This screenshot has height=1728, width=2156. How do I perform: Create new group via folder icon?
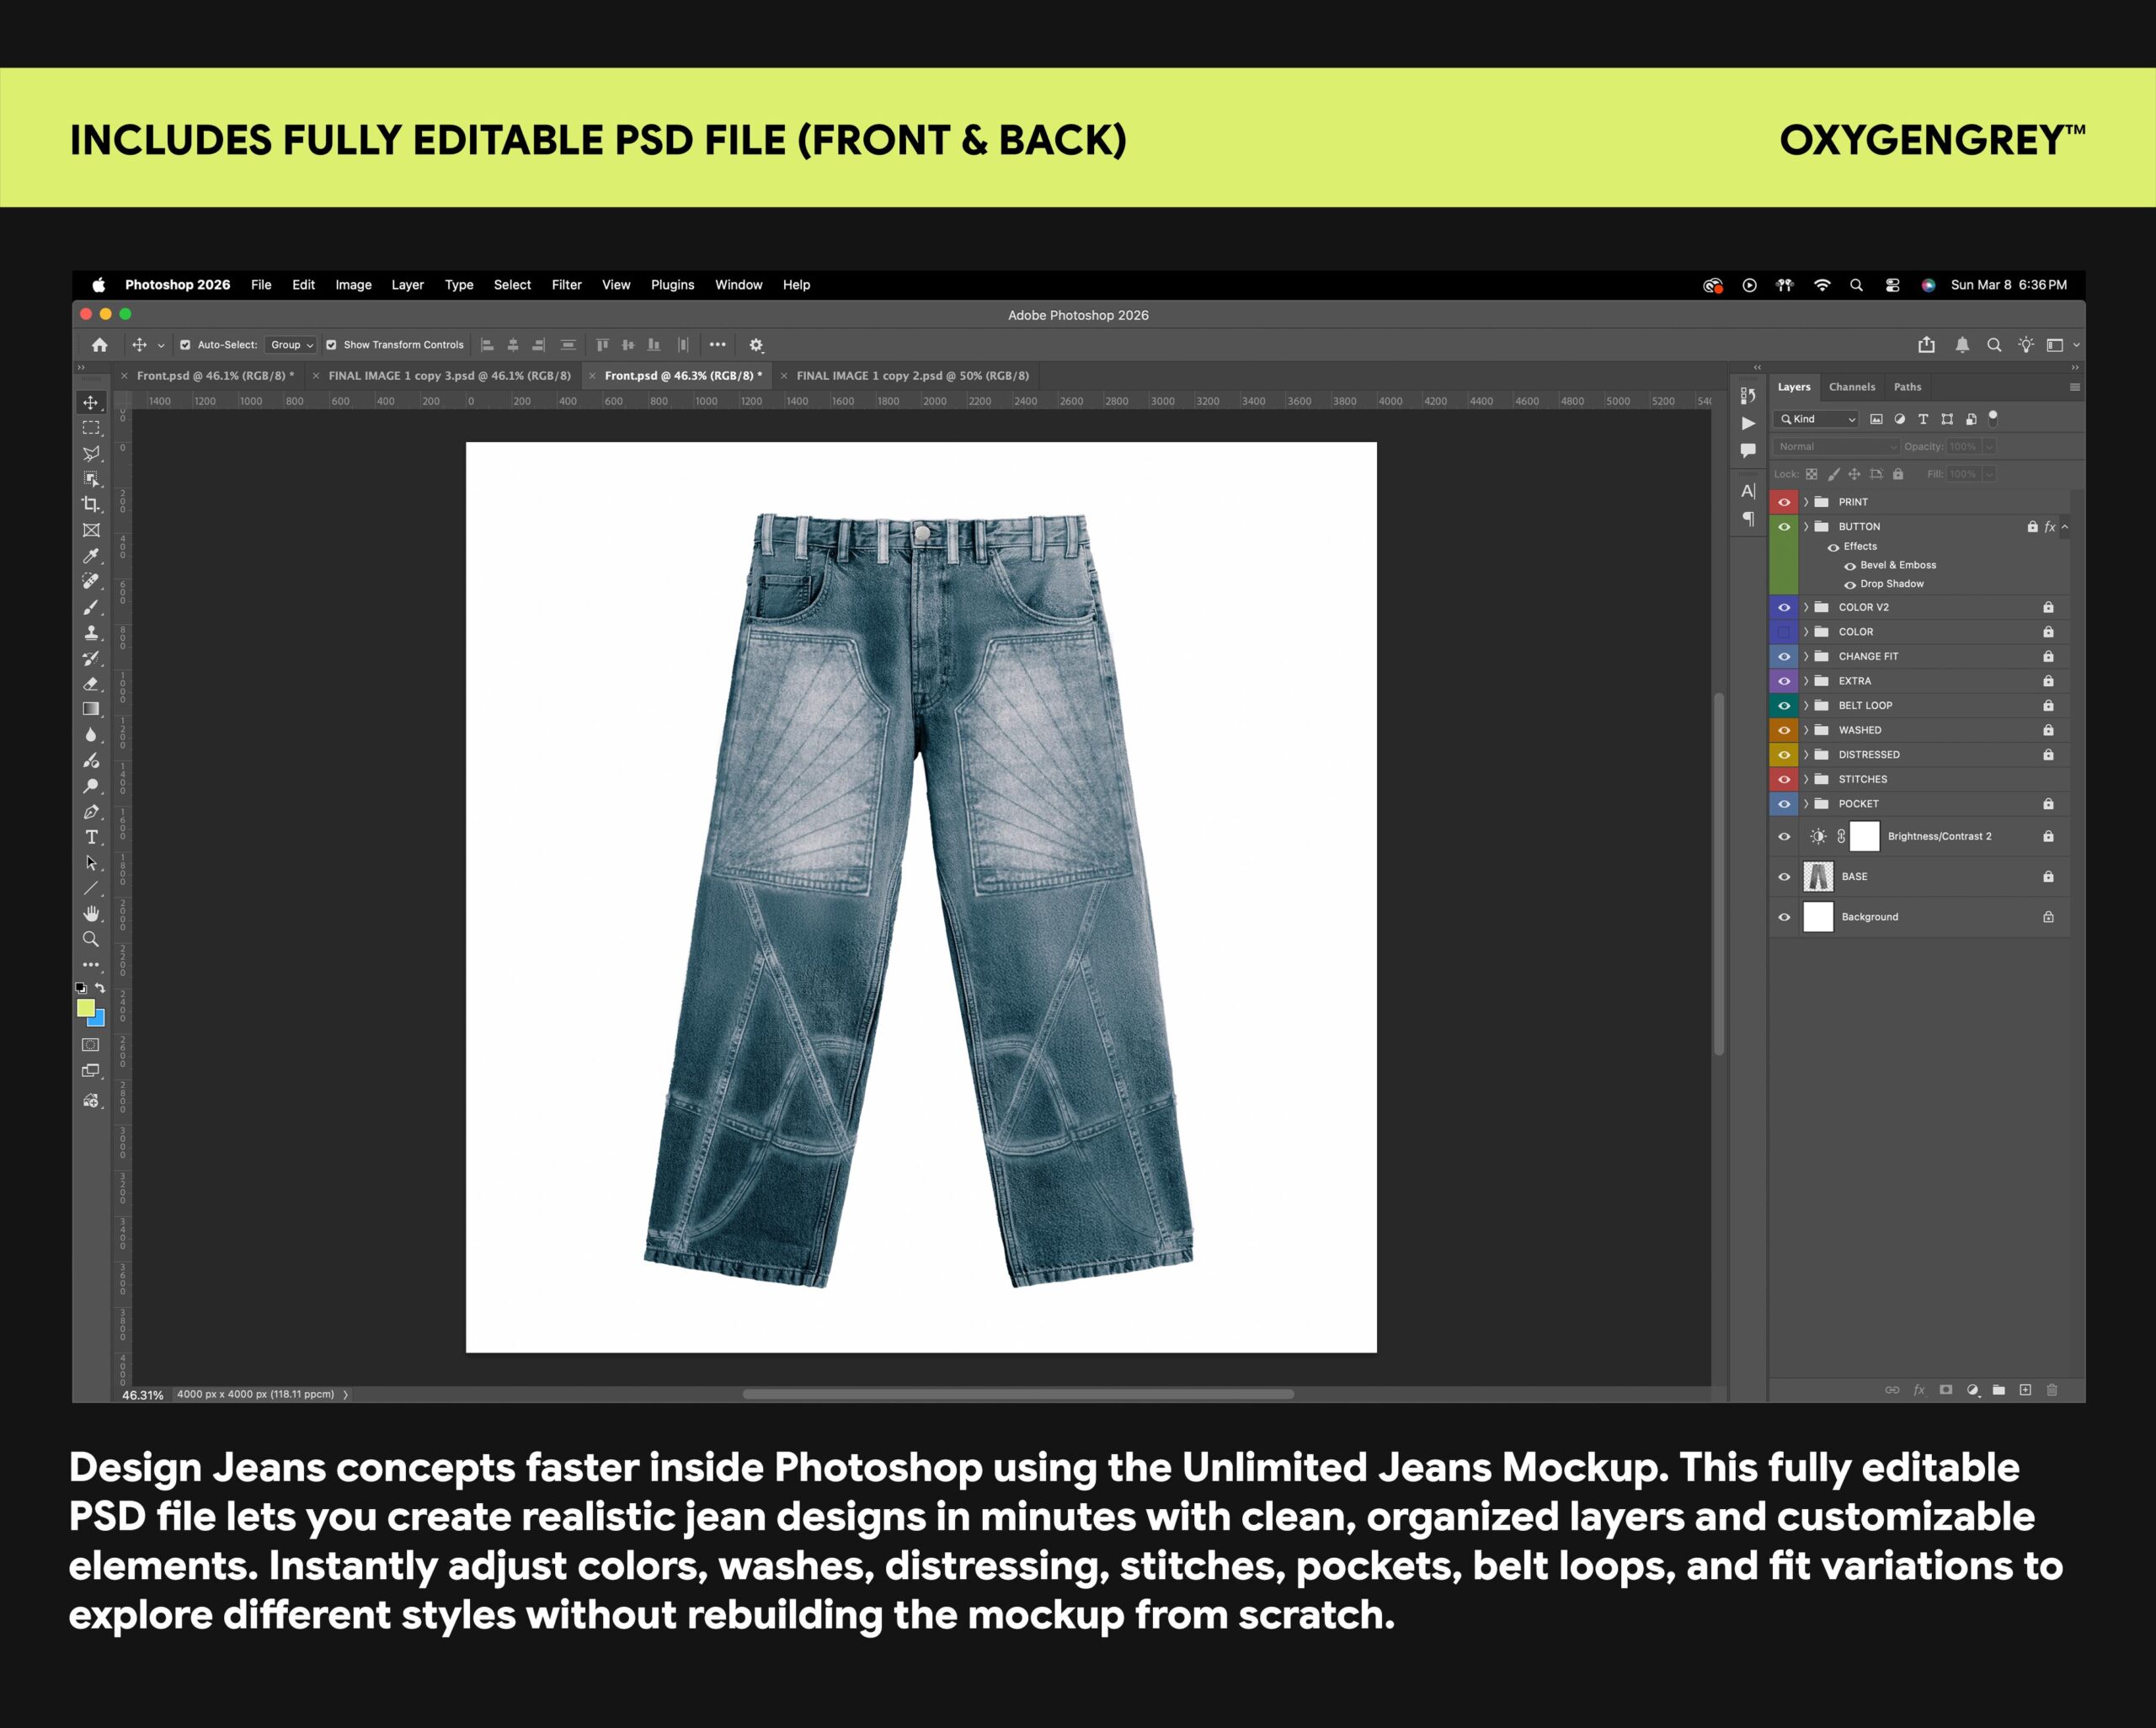(1998, 1390)
